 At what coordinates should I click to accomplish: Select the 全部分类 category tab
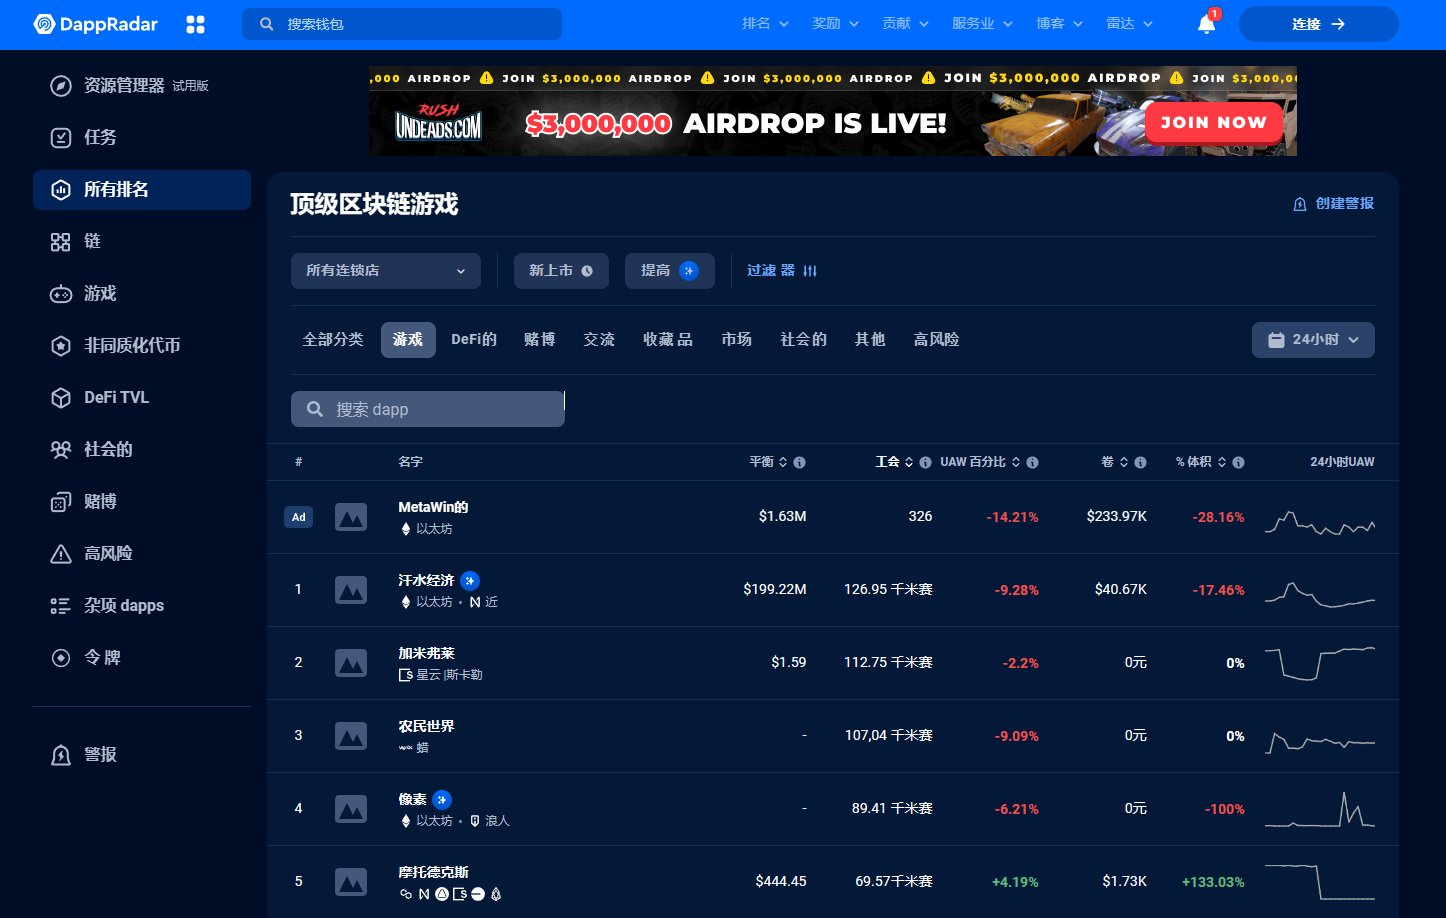coord(333,340)
